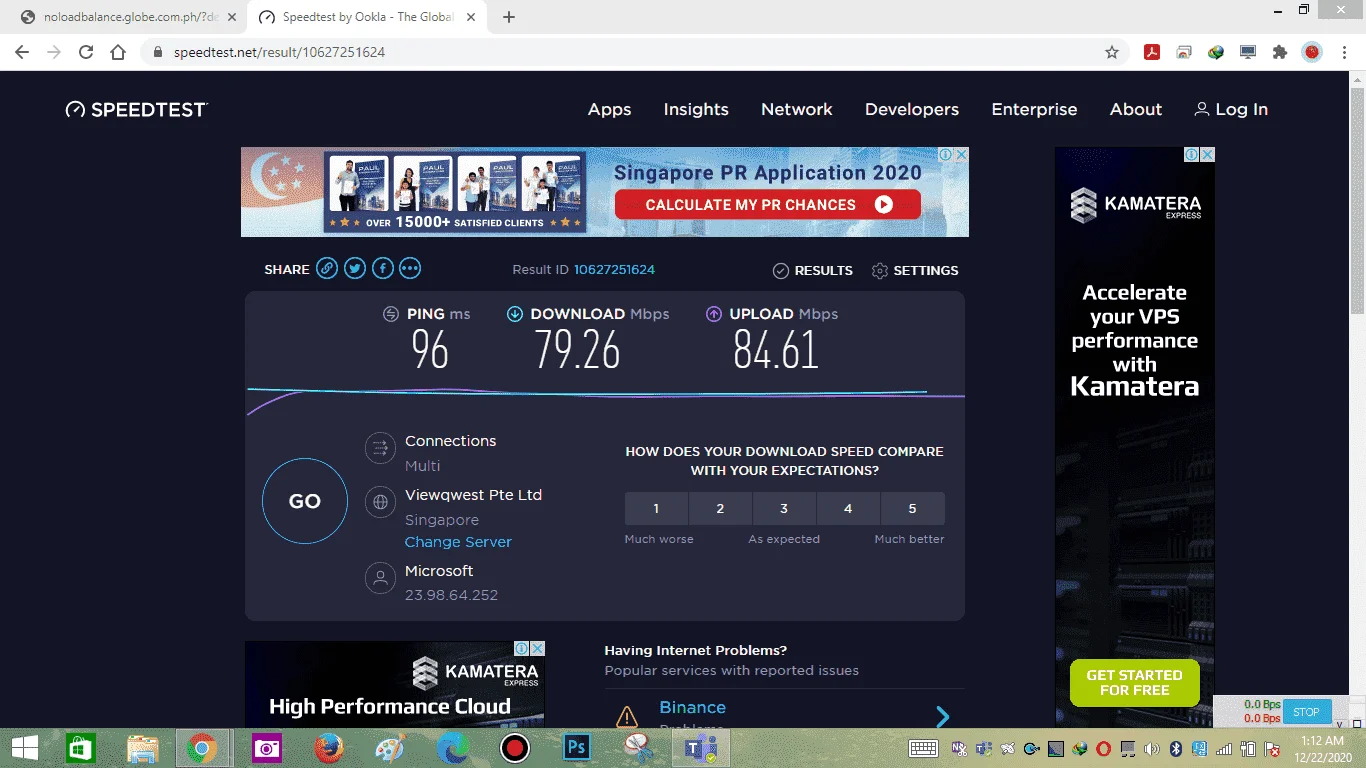Open Chrome three-dot menu

click(x=1345, y=52)
